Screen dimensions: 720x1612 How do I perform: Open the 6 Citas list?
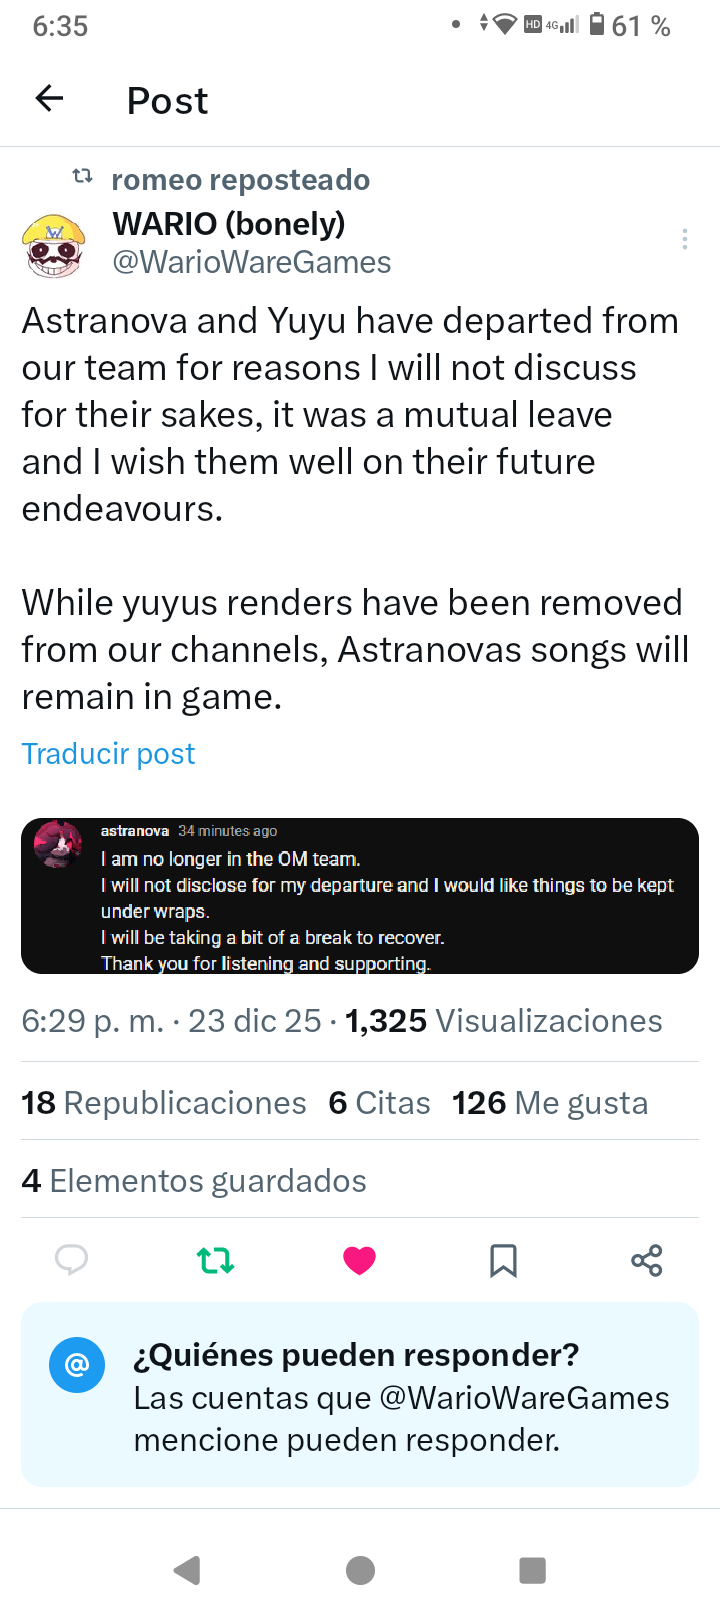(x=379, y=1102)
